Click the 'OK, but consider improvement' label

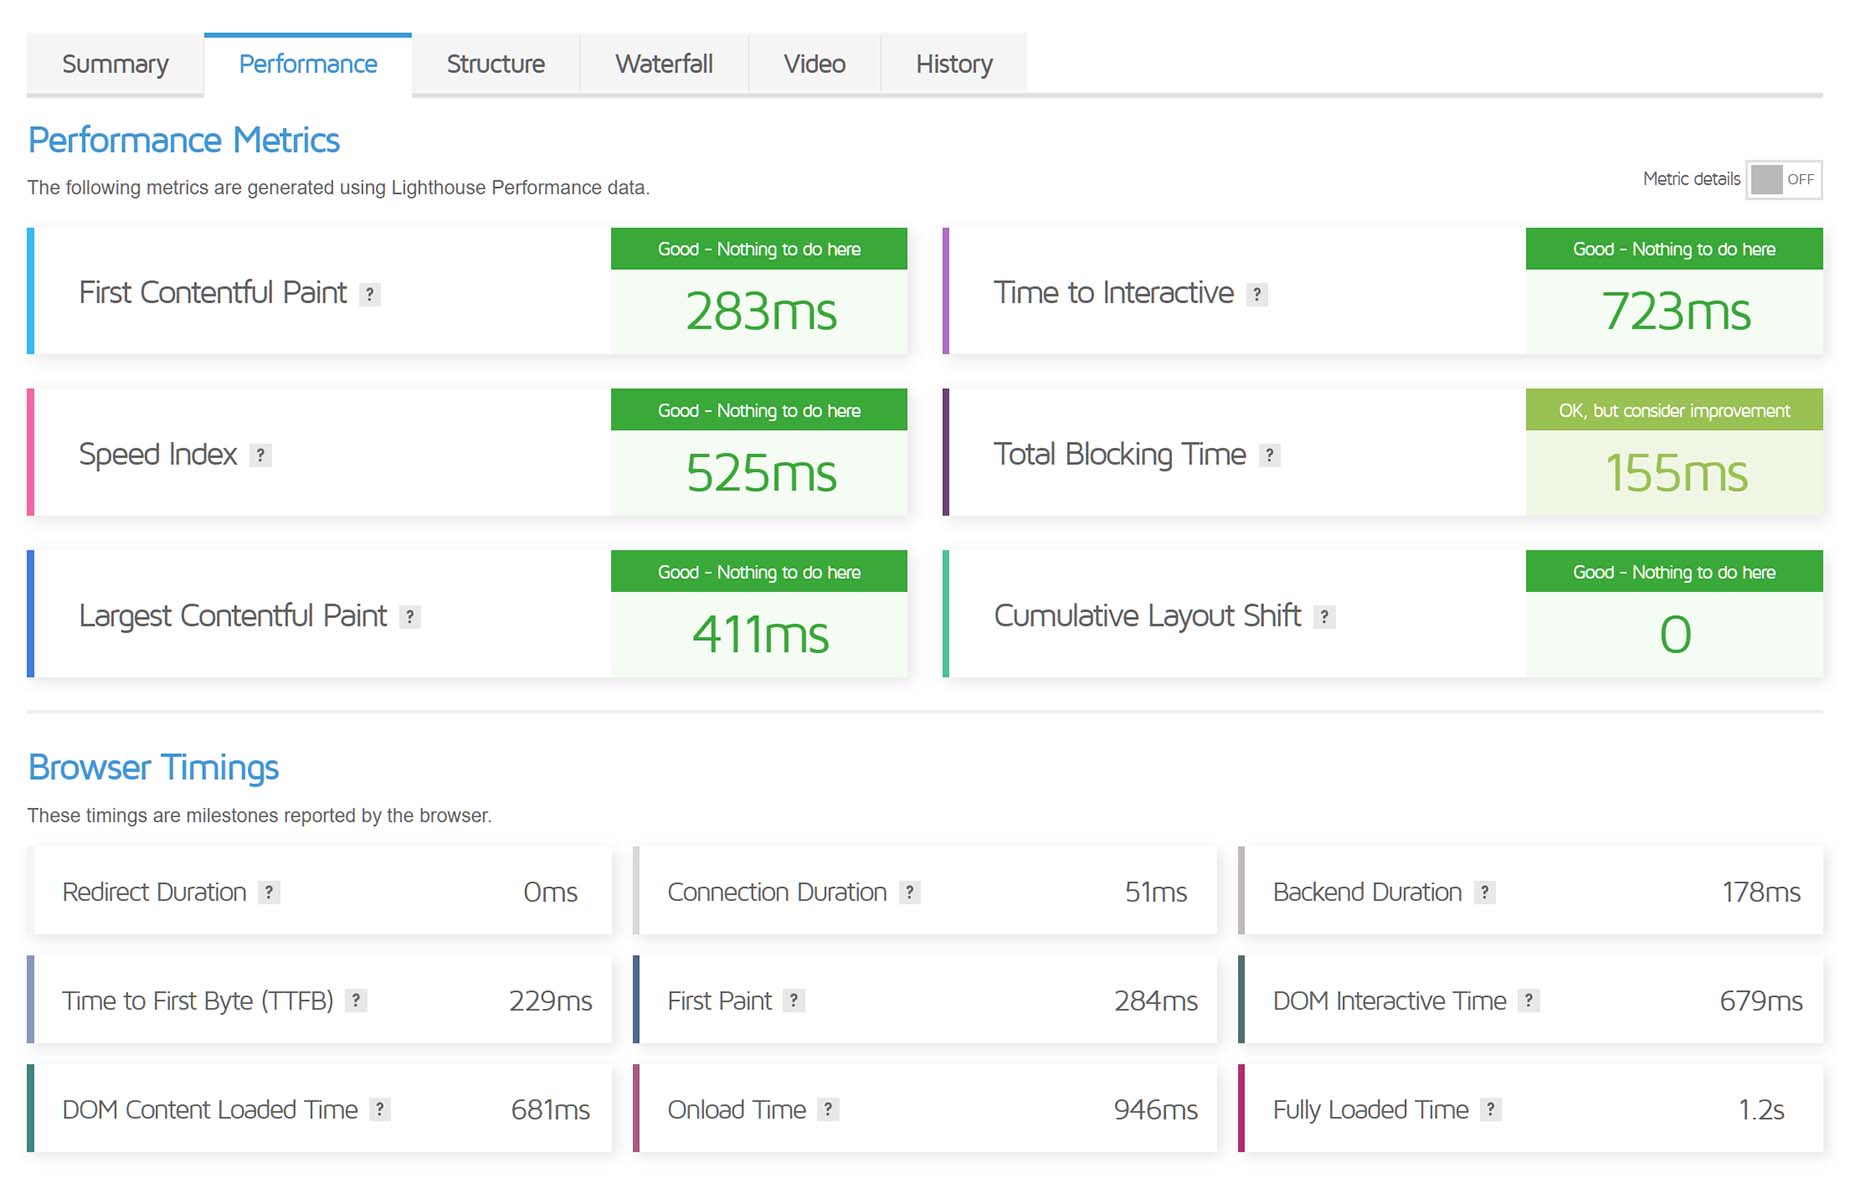click(x=1674, y=411)
